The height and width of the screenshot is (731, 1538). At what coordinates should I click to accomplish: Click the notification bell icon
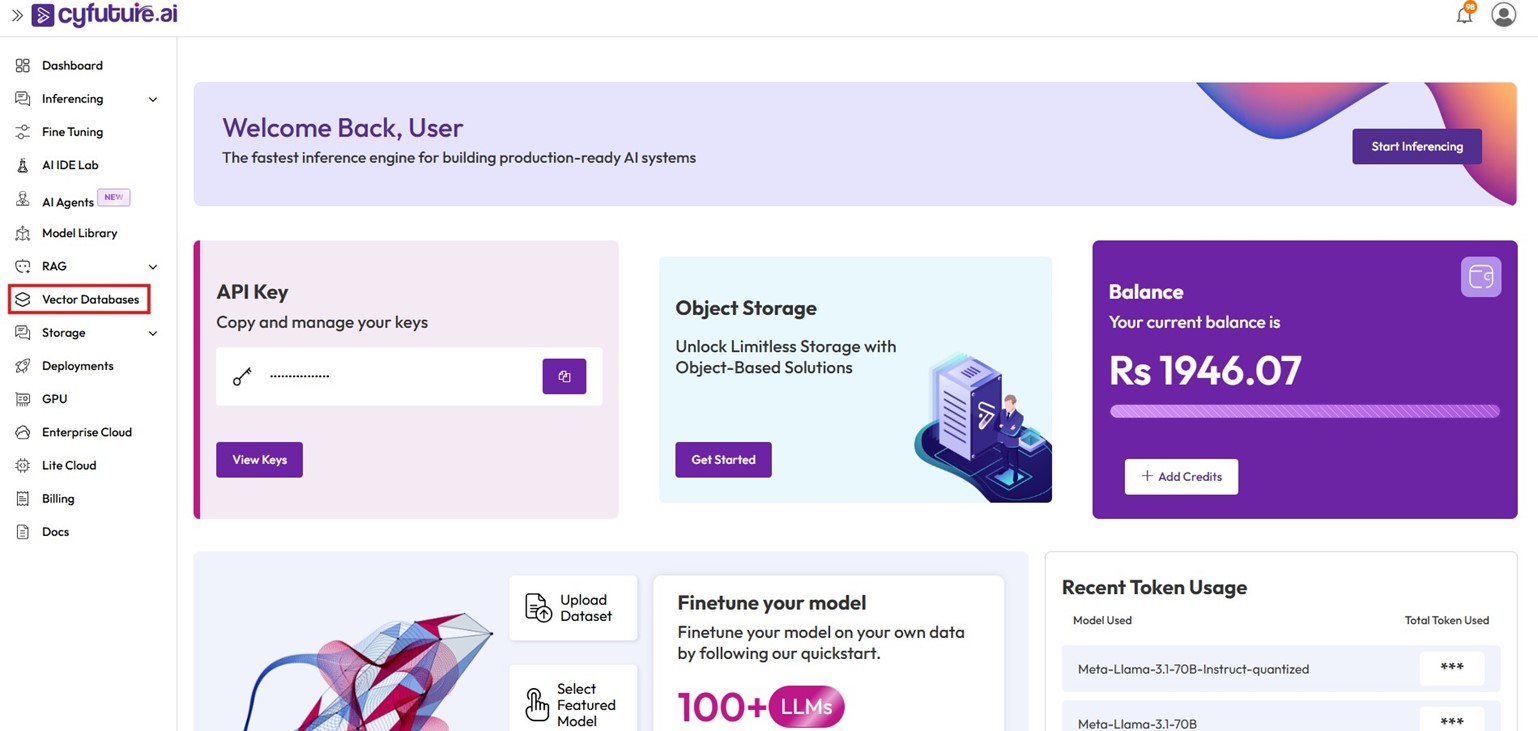[x=1464, y=15]
